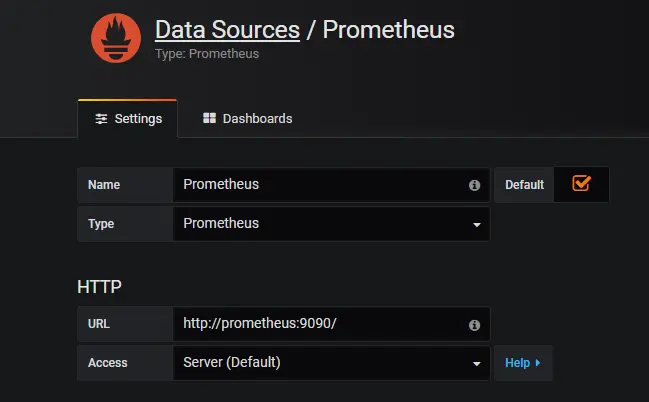Click the HTTP section heading
The height and width of the screenshot is (402, 649).
(99, 287)
